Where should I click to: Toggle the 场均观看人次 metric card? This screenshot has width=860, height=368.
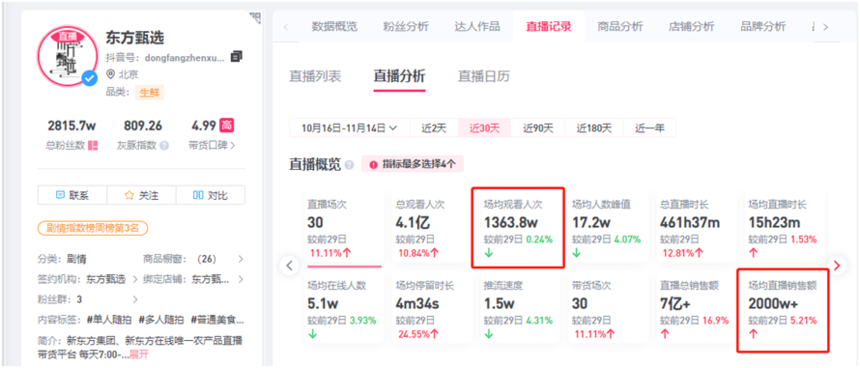(518, 228)
